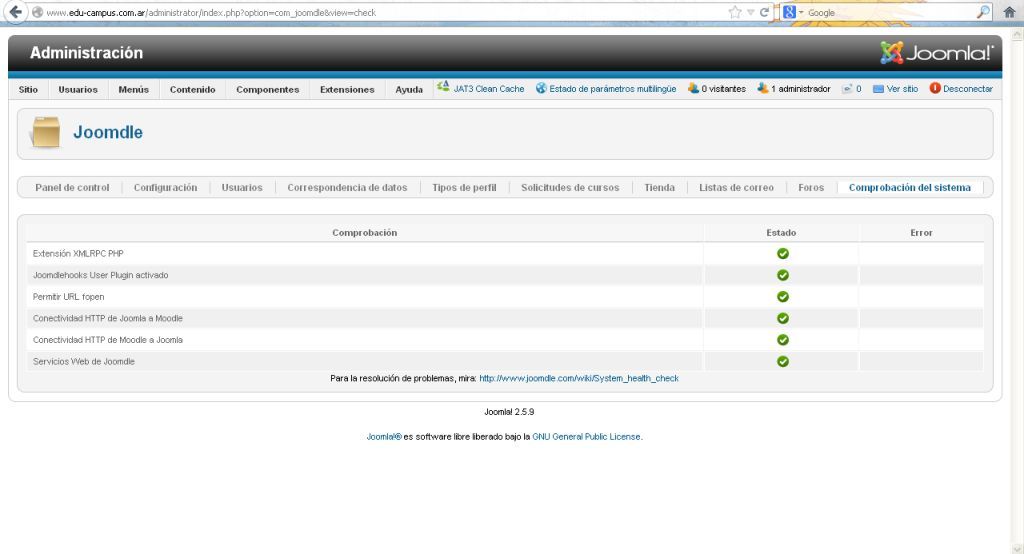
Task: Reload the page using the refresh icon
Action: point(766,12)
